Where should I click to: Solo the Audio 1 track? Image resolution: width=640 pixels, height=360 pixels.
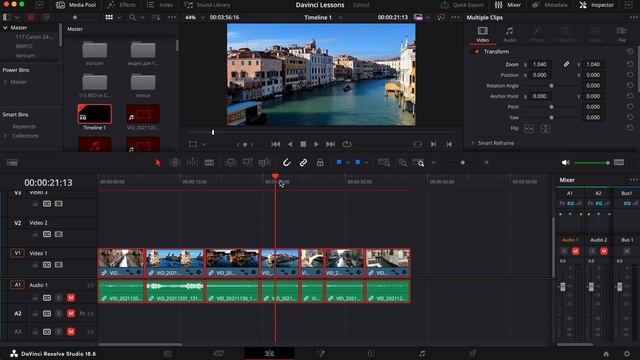[x=59, y=298]
